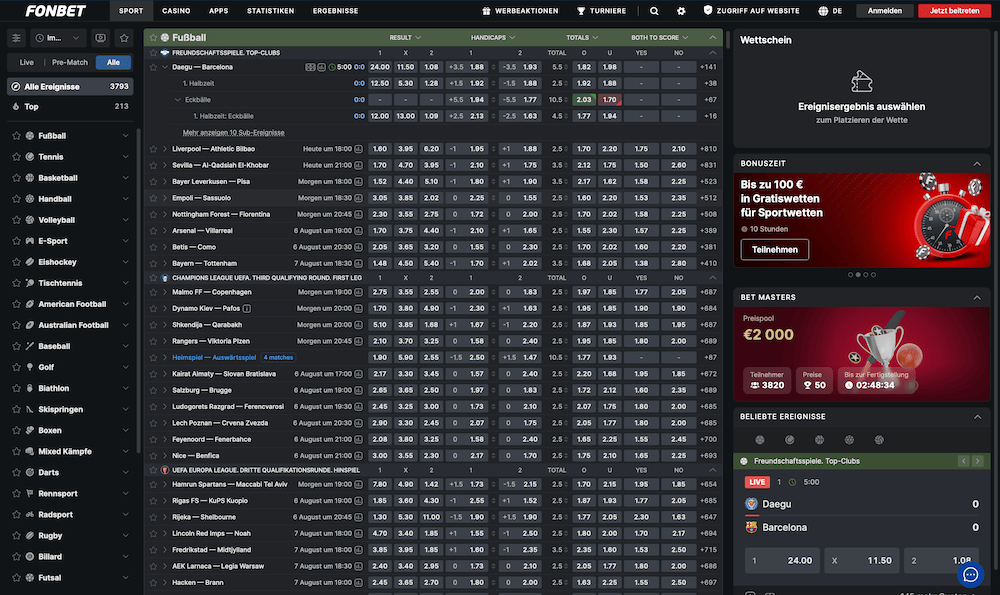Open the TOTALS market dropdown
Viewport: 1000px width, 595px height.
click(x=582, y=38)
